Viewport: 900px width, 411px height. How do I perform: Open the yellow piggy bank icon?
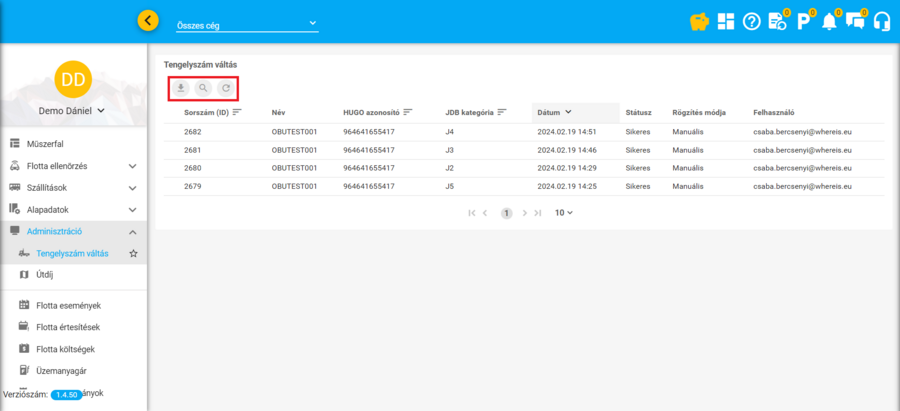[x=700, y=21]
